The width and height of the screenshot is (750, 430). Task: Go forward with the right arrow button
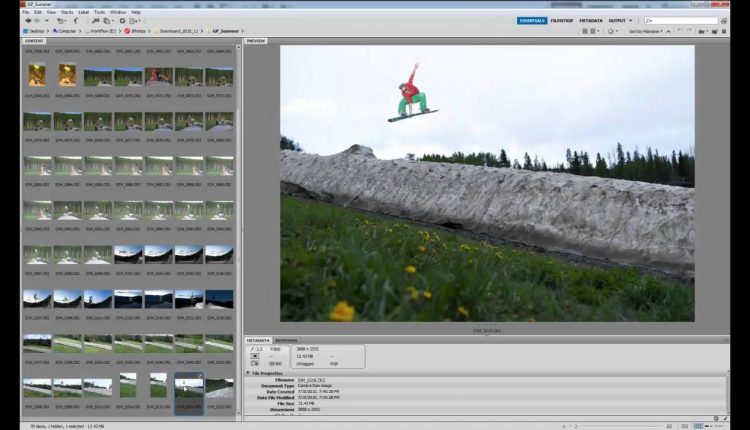click(37, 21)
